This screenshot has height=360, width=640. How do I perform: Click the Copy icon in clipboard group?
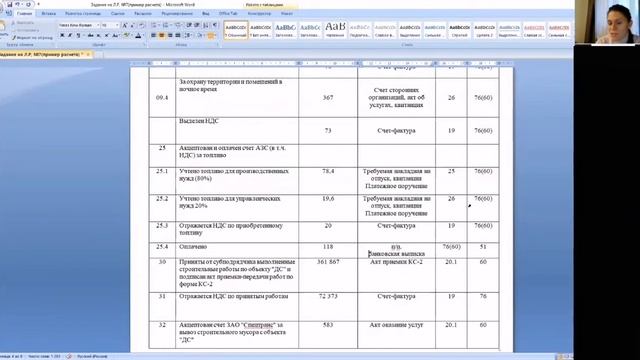coord(13,30)
